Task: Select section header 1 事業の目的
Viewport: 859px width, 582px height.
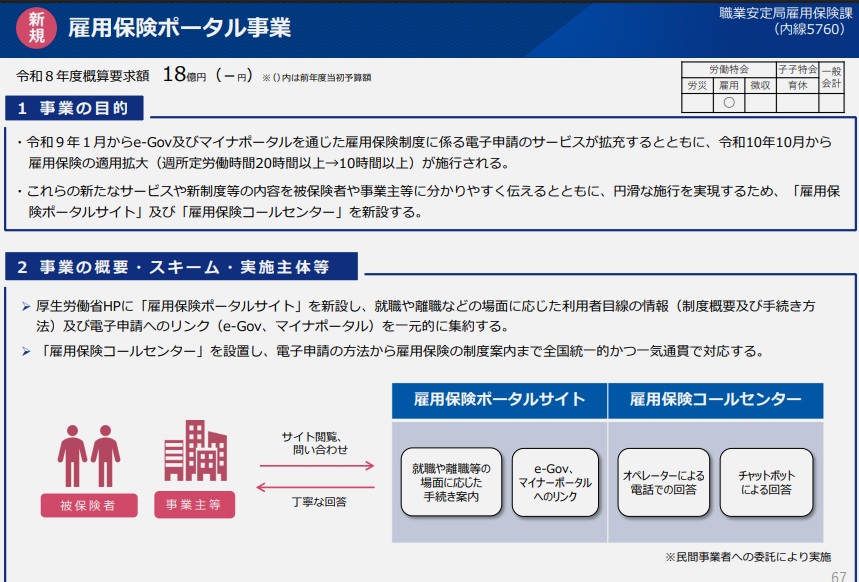Action: click(x=80, y=108)
